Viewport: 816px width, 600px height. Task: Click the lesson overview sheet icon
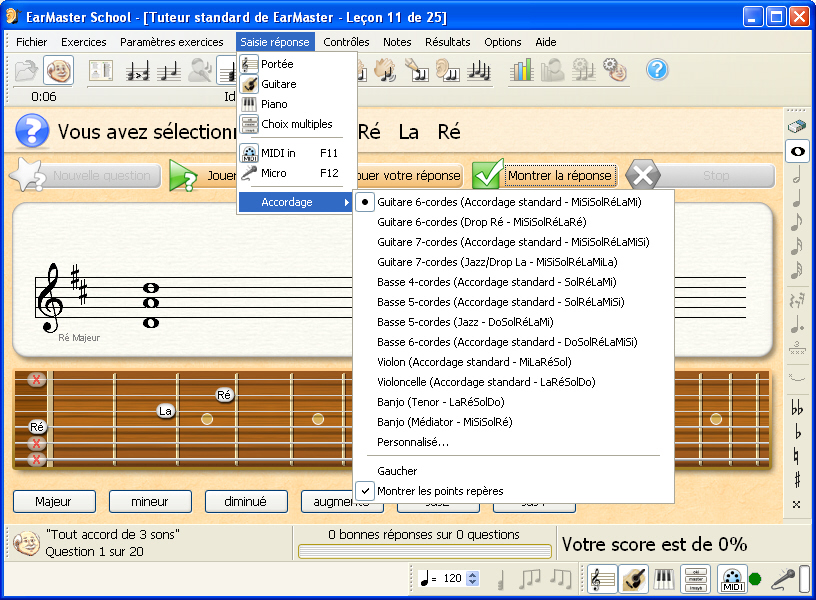pyautogui.click(x=100, y=70)
